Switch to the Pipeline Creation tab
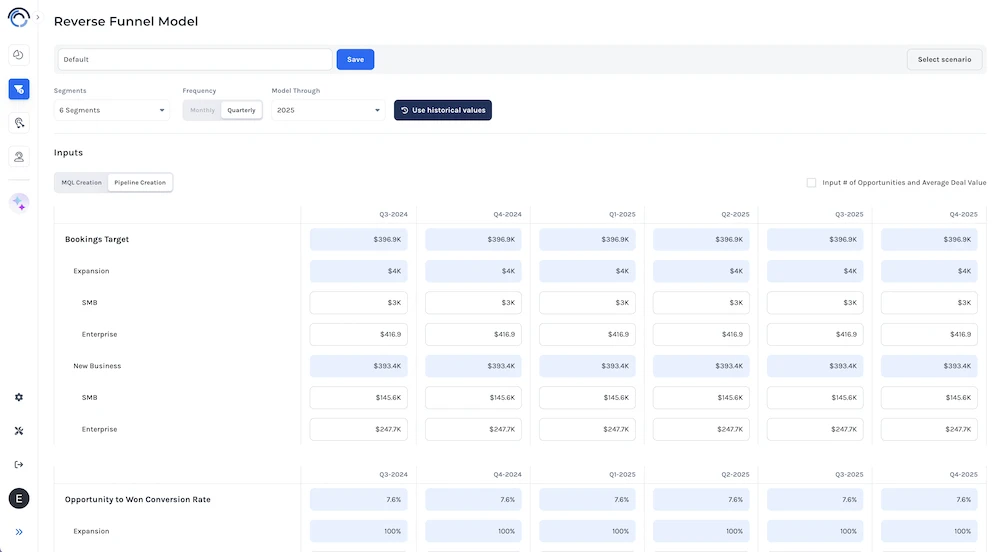Viewport: 1000px width, 552px height. pos(140,182)
